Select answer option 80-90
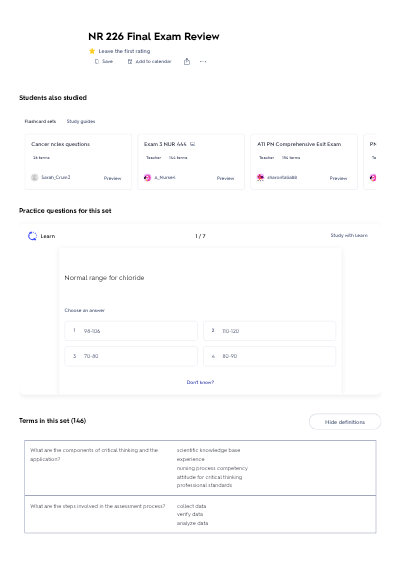The image size is (400, 565). (x=269, y=356)
